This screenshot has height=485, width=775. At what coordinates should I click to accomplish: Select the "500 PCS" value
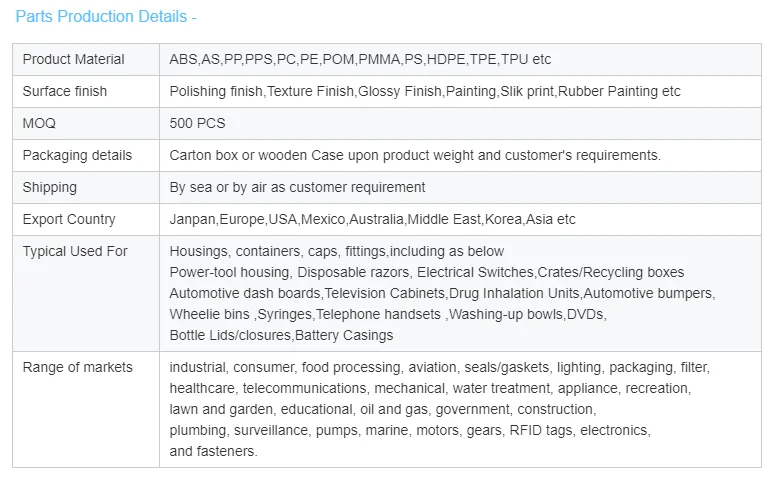[197, 123]
